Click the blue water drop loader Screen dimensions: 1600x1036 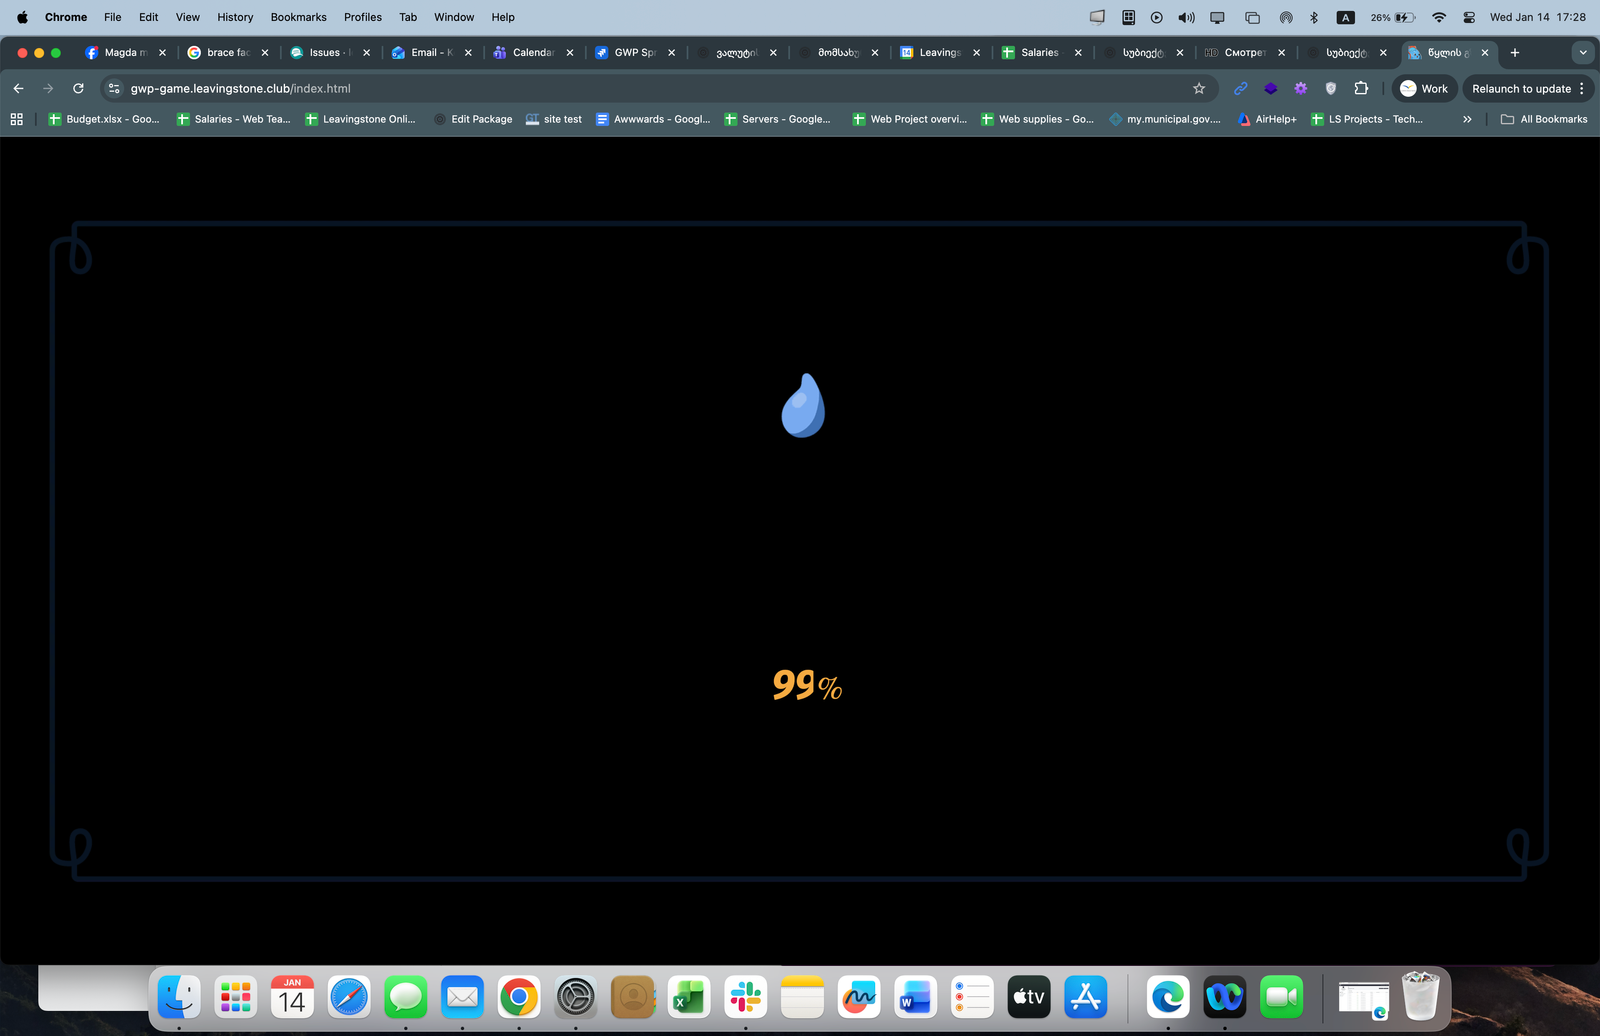pyautogui.click(x=803, y=406)
